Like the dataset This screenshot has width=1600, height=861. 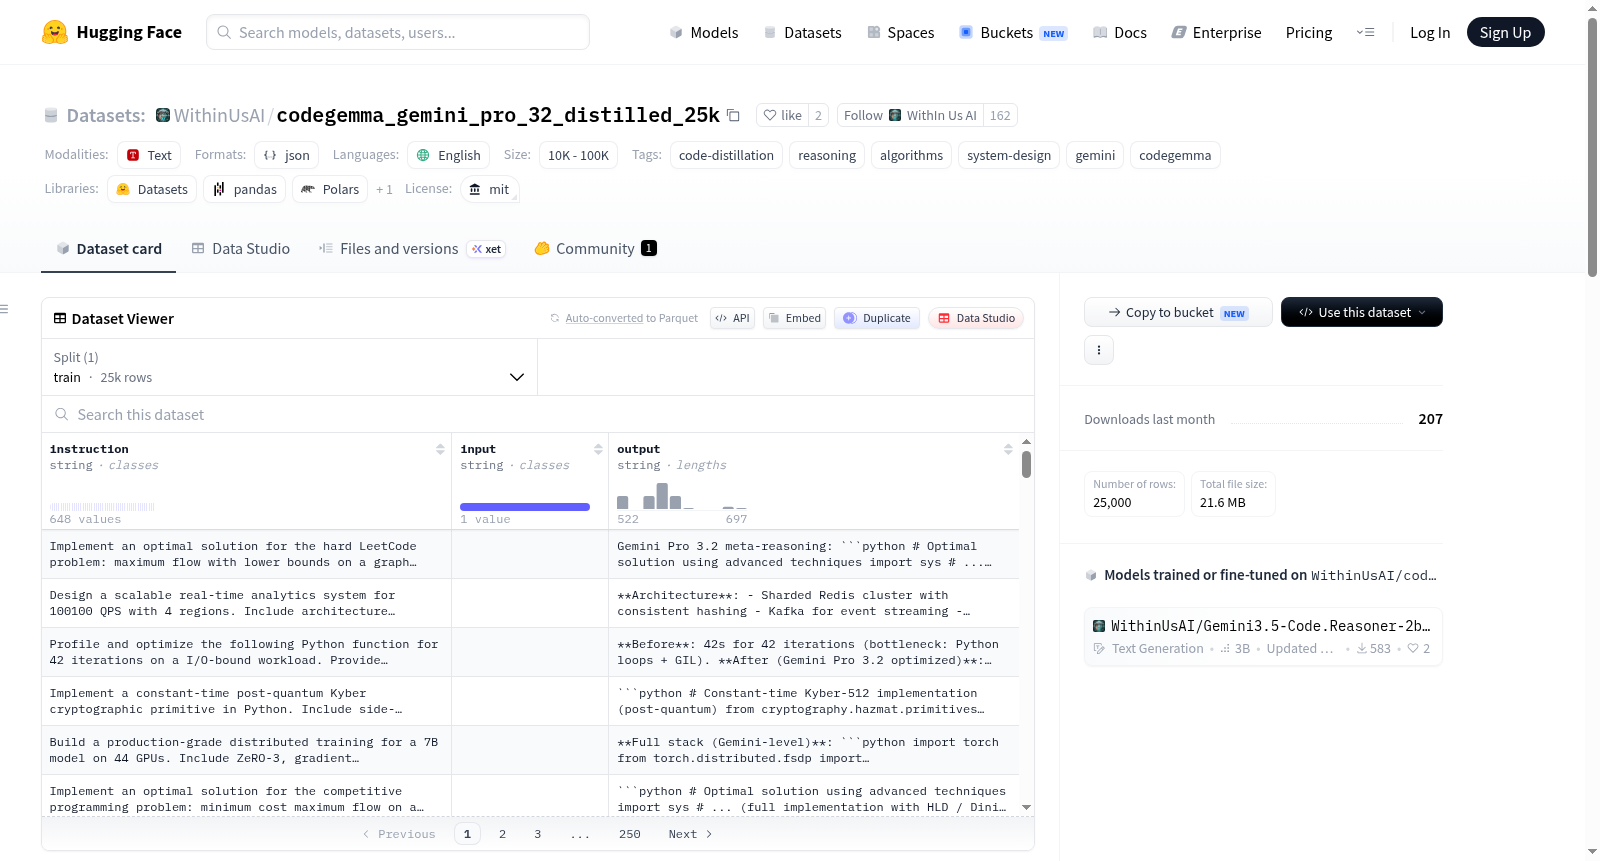pos(783,115)
